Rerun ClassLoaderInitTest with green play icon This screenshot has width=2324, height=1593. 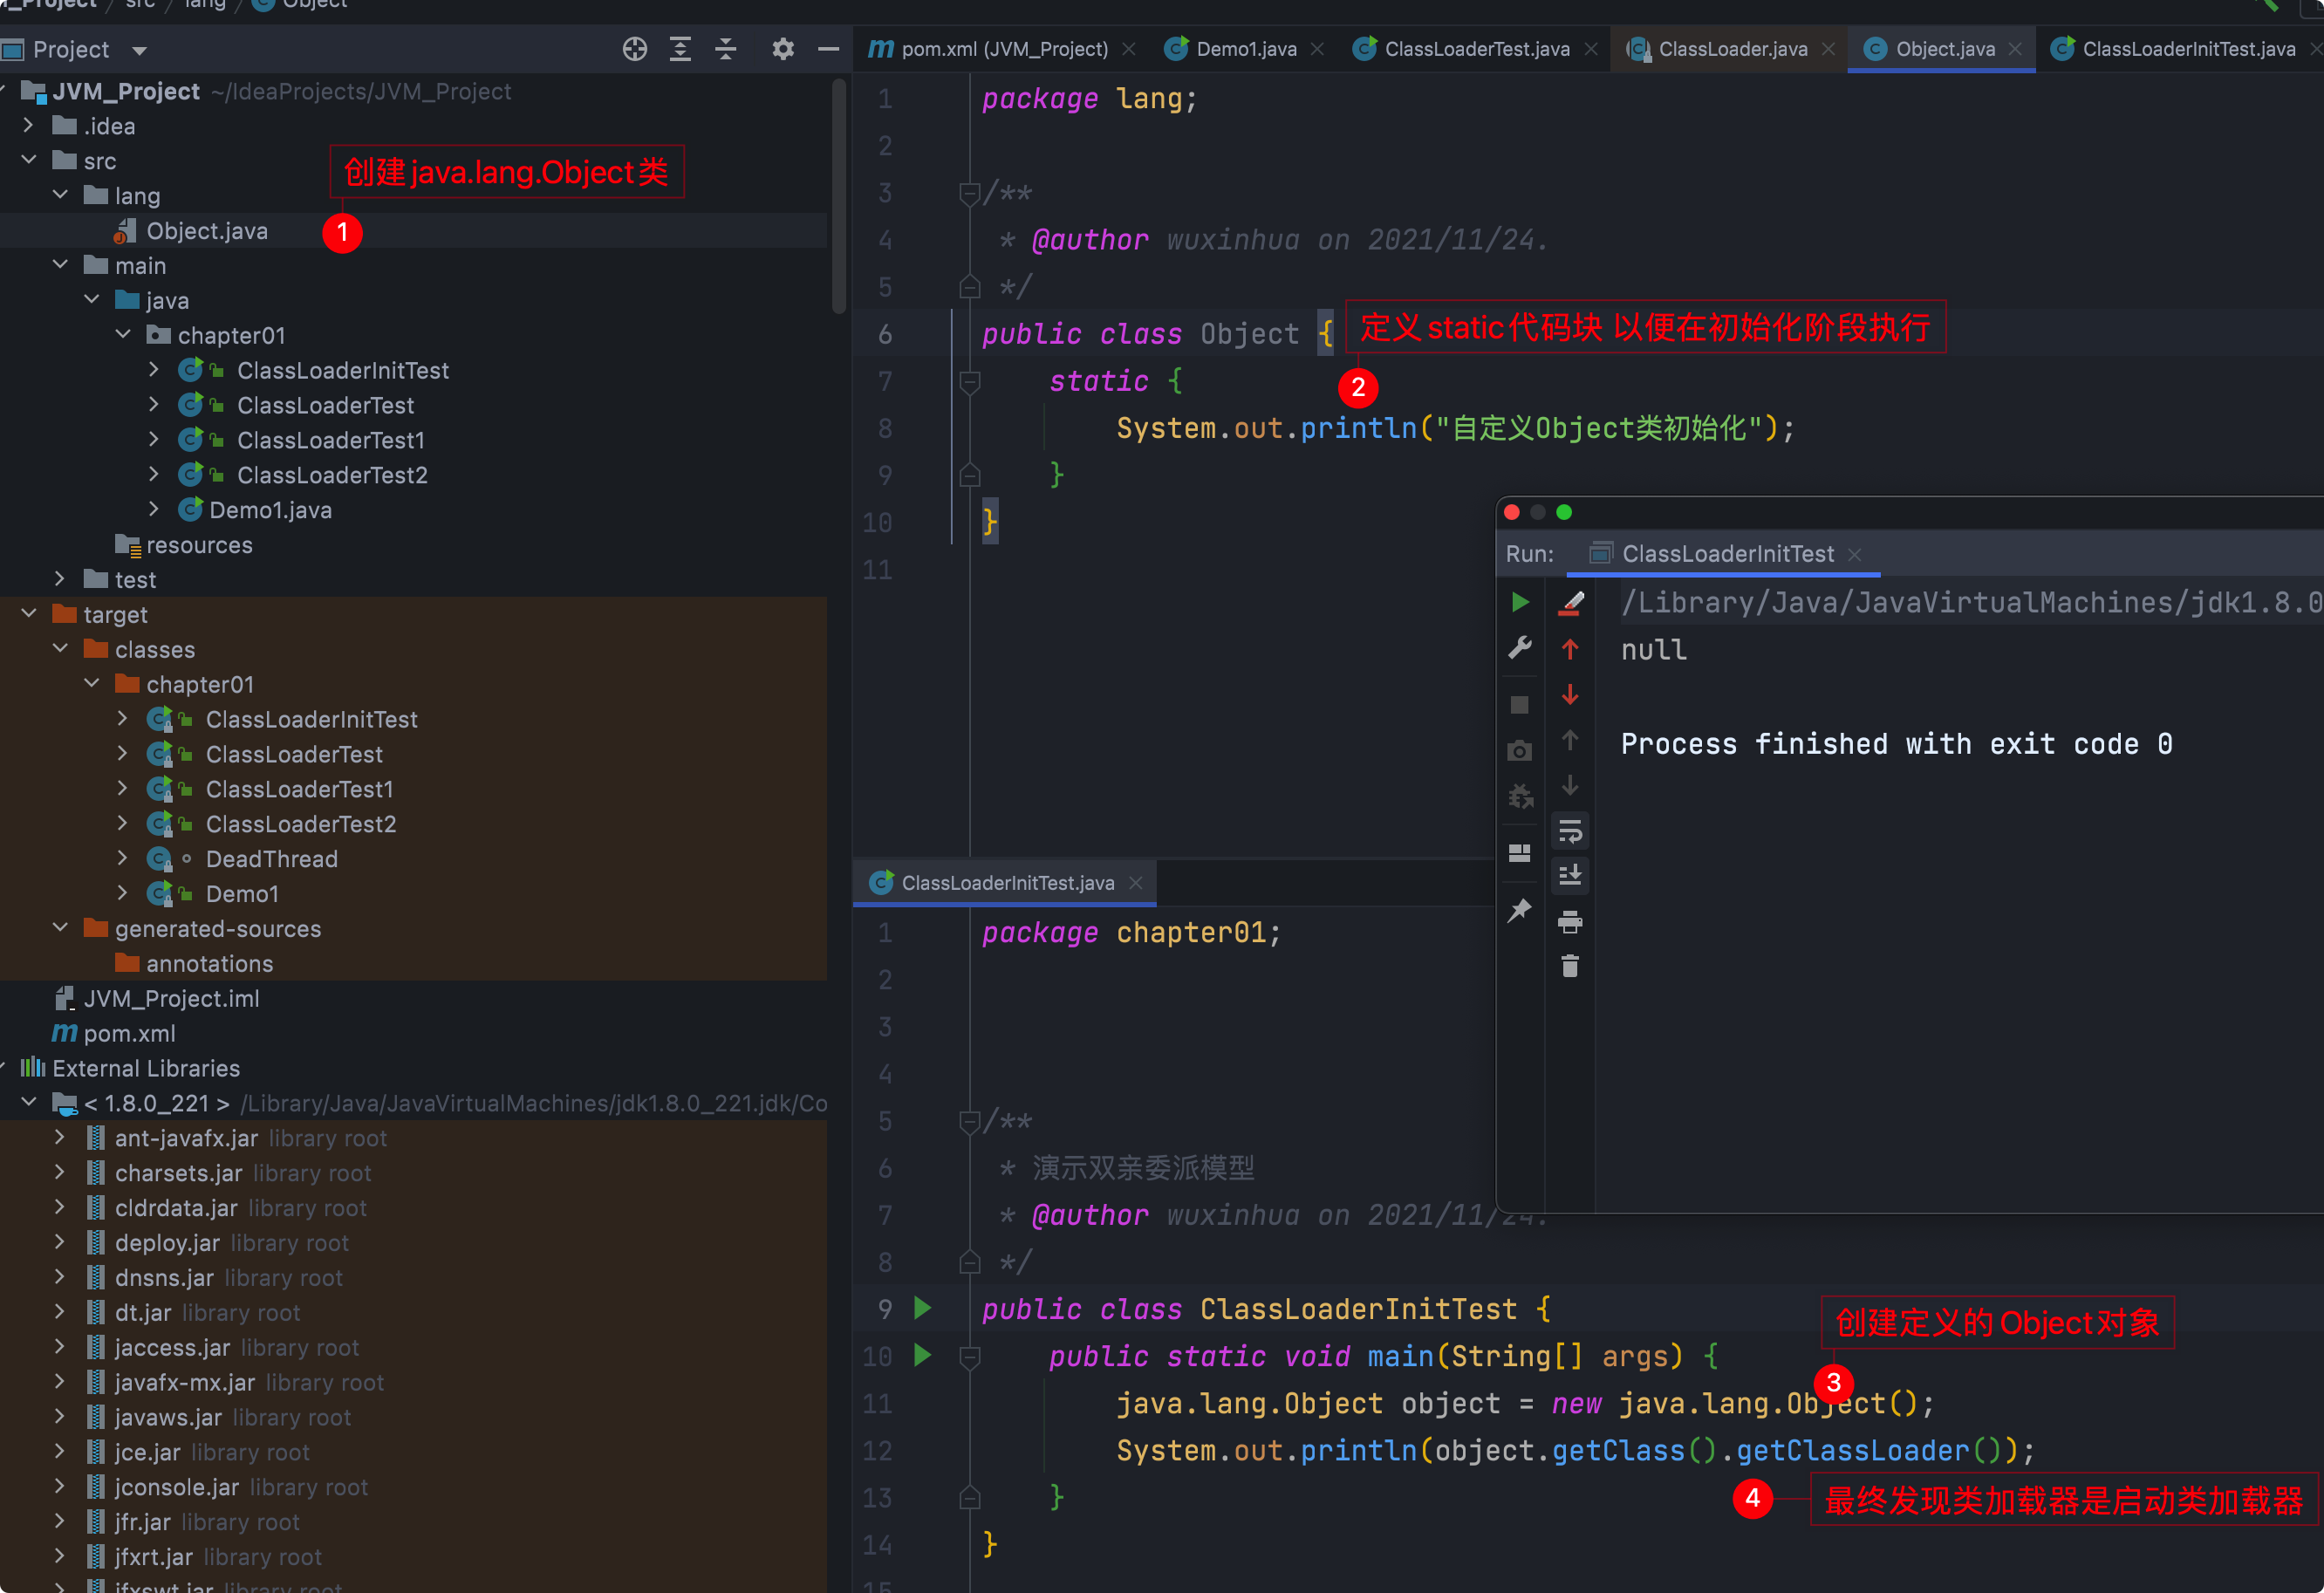(x=1520, y=602)
